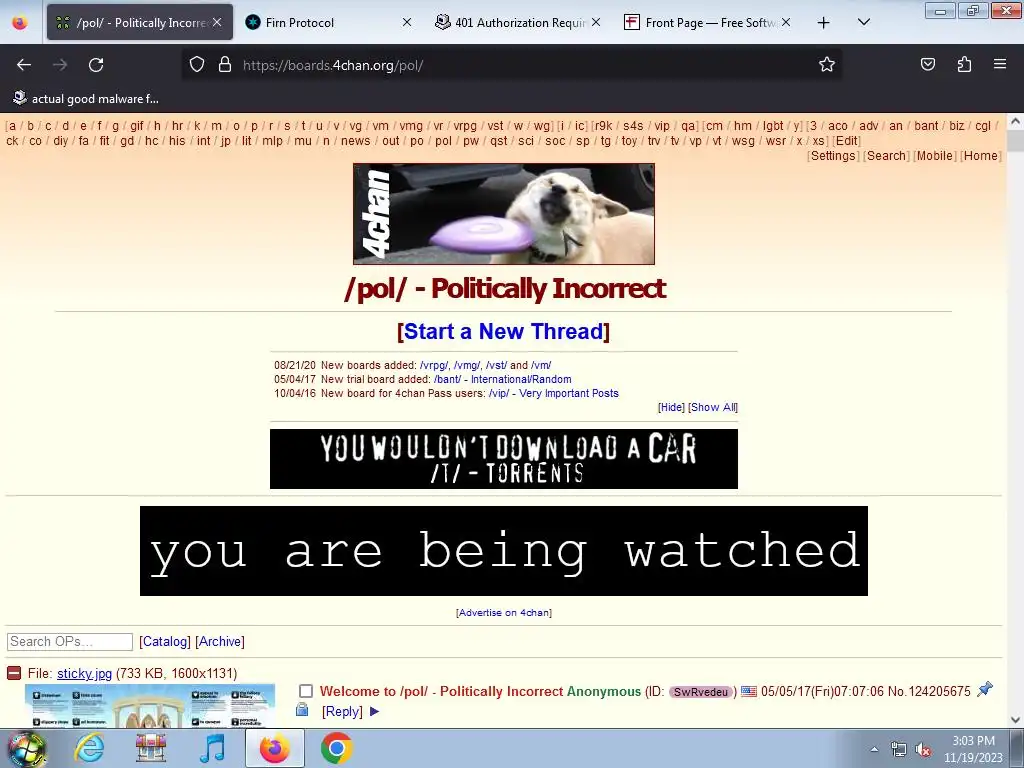
Task: Click the 'you are being watched' banner
Action: point(504,551)
